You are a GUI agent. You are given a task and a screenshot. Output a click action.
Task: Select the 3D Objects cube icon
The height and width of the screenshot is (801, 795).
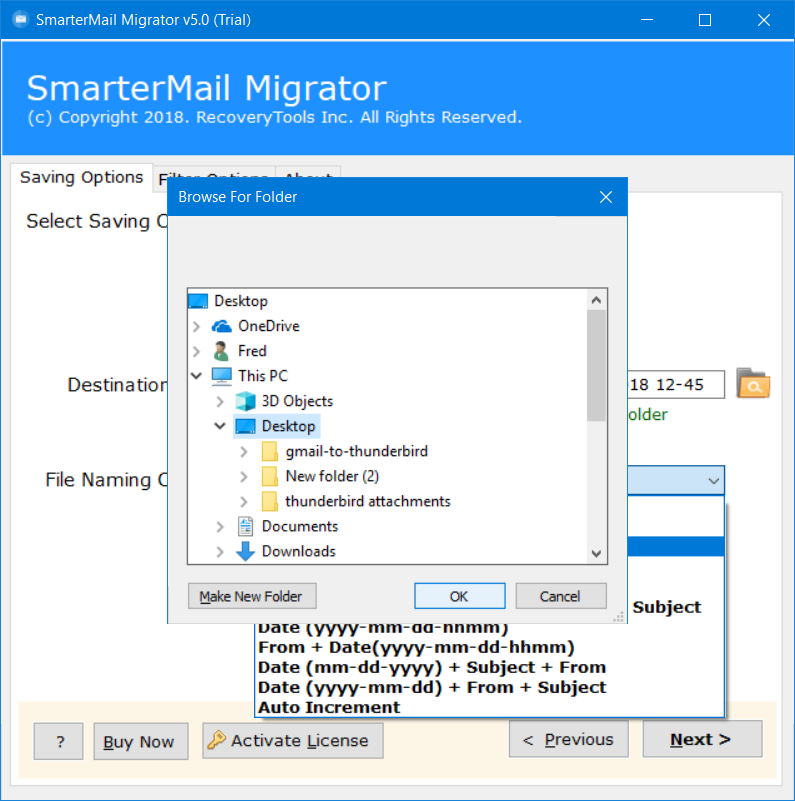click(245, 401)
